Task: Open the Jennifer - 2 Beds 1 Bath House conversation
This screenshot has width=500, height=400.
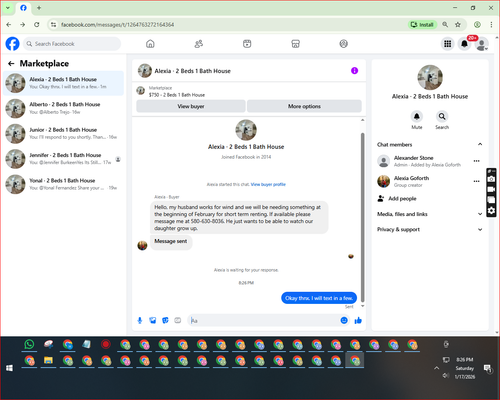Action: click(x=63, y=159)
